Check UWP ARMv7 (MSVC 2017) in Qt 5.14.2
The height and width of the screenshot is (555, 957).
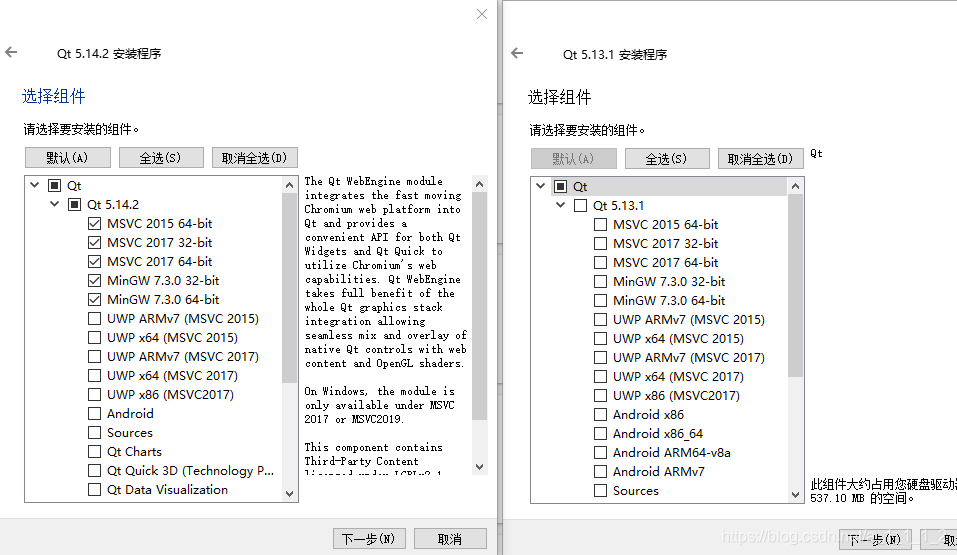94,356
